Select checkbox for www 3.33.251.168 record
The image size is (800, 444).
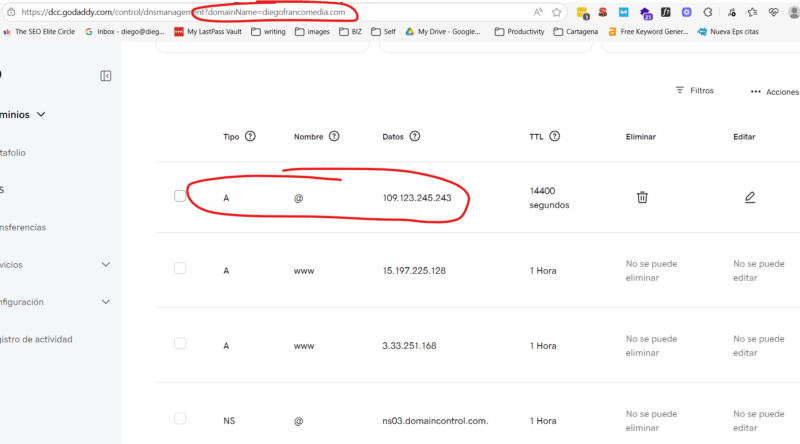coord(180,343)
